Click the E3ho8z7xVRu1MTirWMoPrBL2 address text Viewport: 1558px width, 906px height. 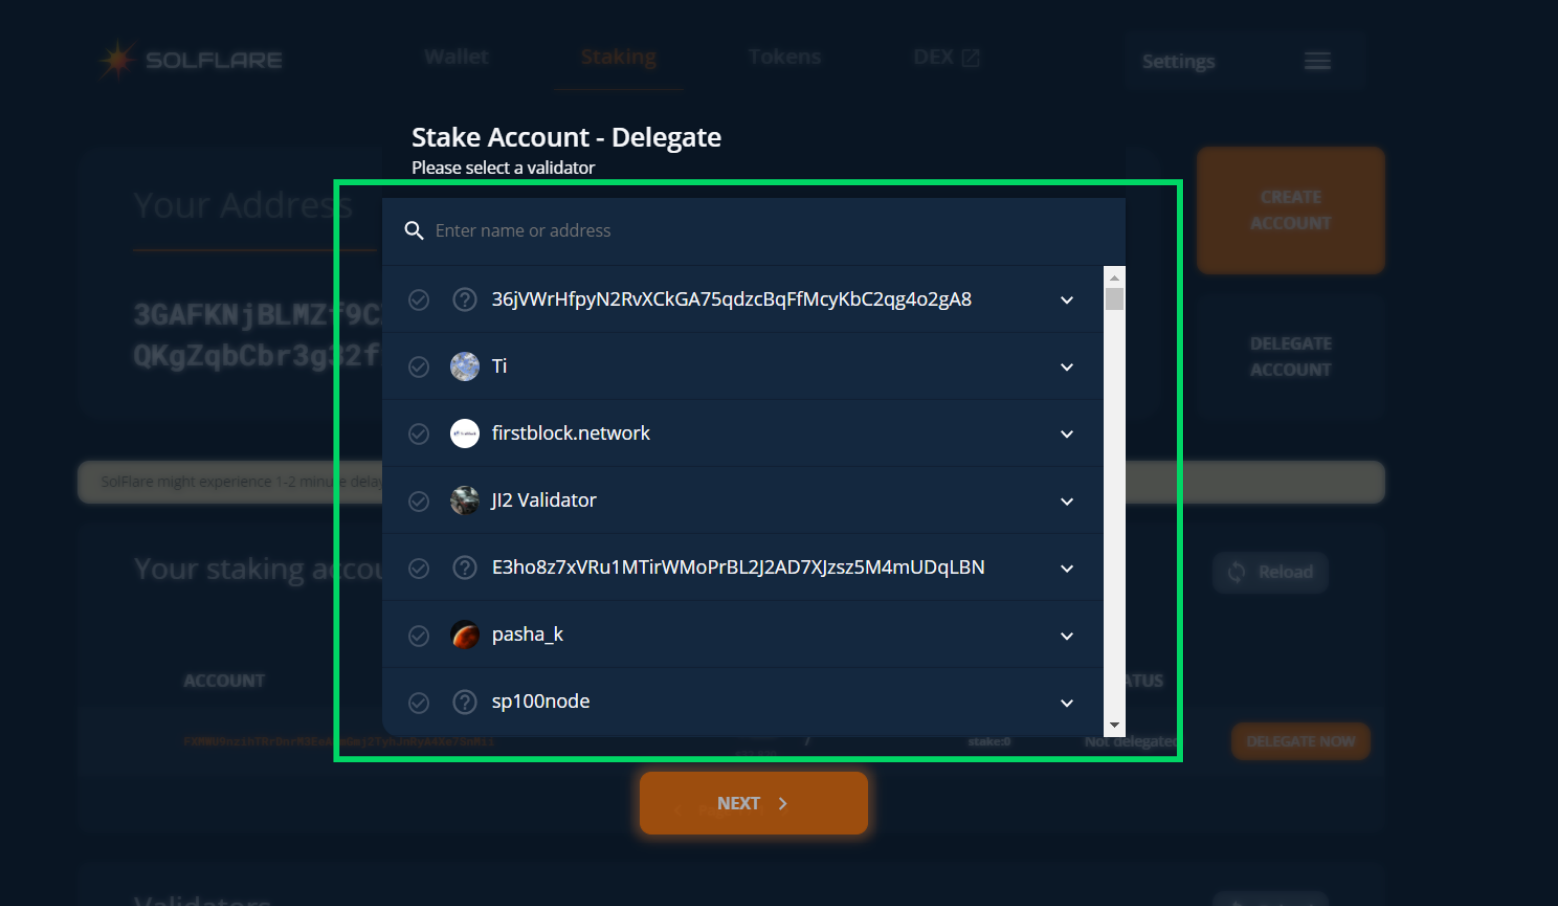(x=738, y=567)
